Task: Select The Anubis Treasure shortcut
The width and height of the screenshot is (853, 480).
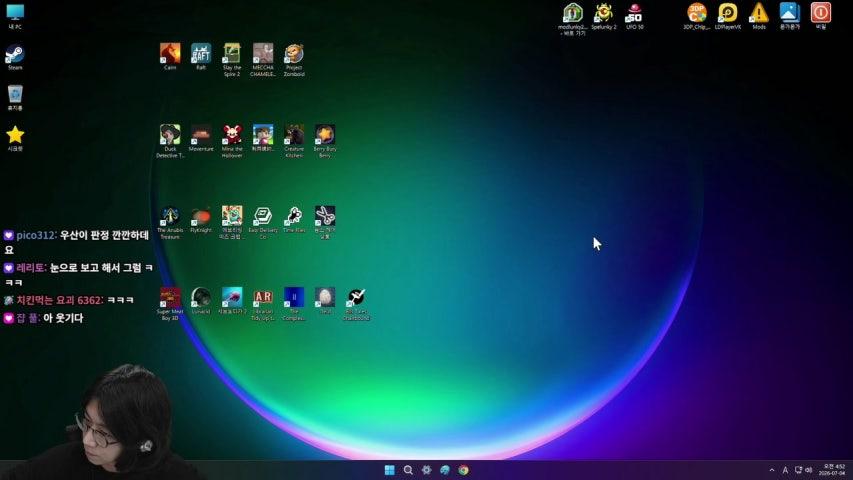Action: (170, 222)
